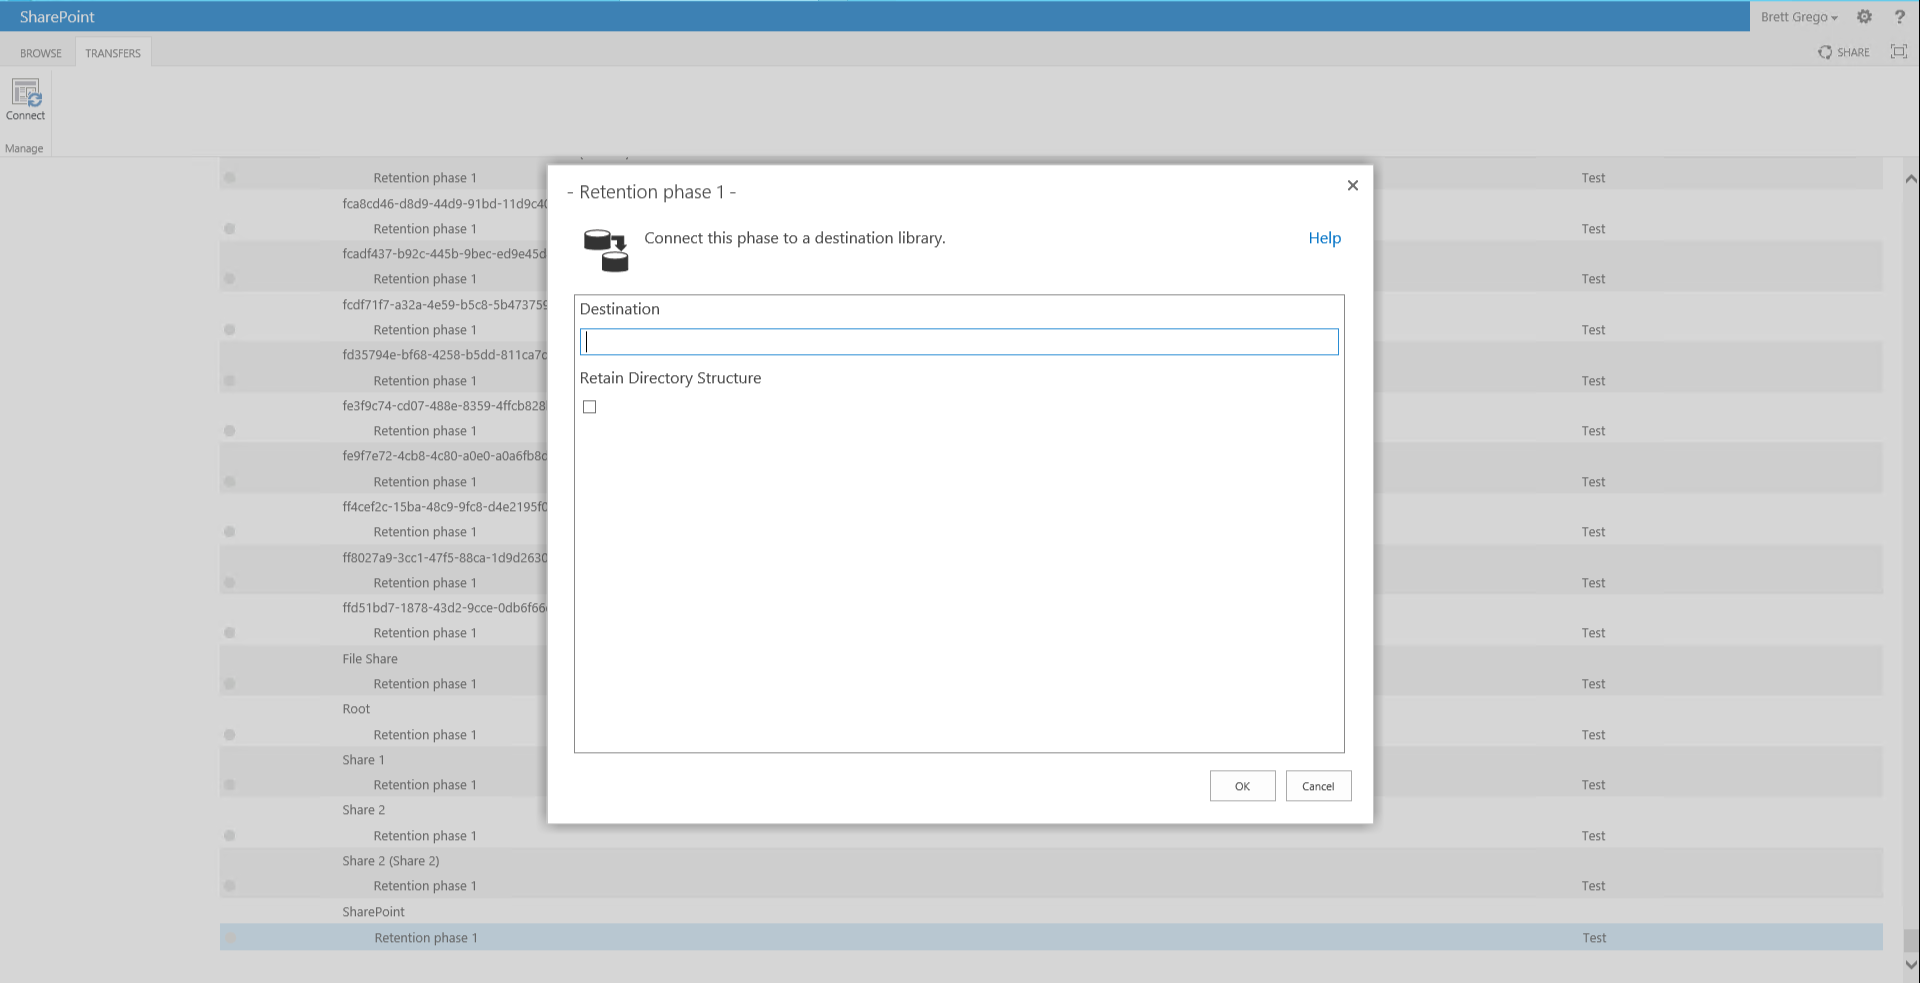Toggle focus on content icon
Viewport: 1920px width, 983px height.
[1898, 52]
